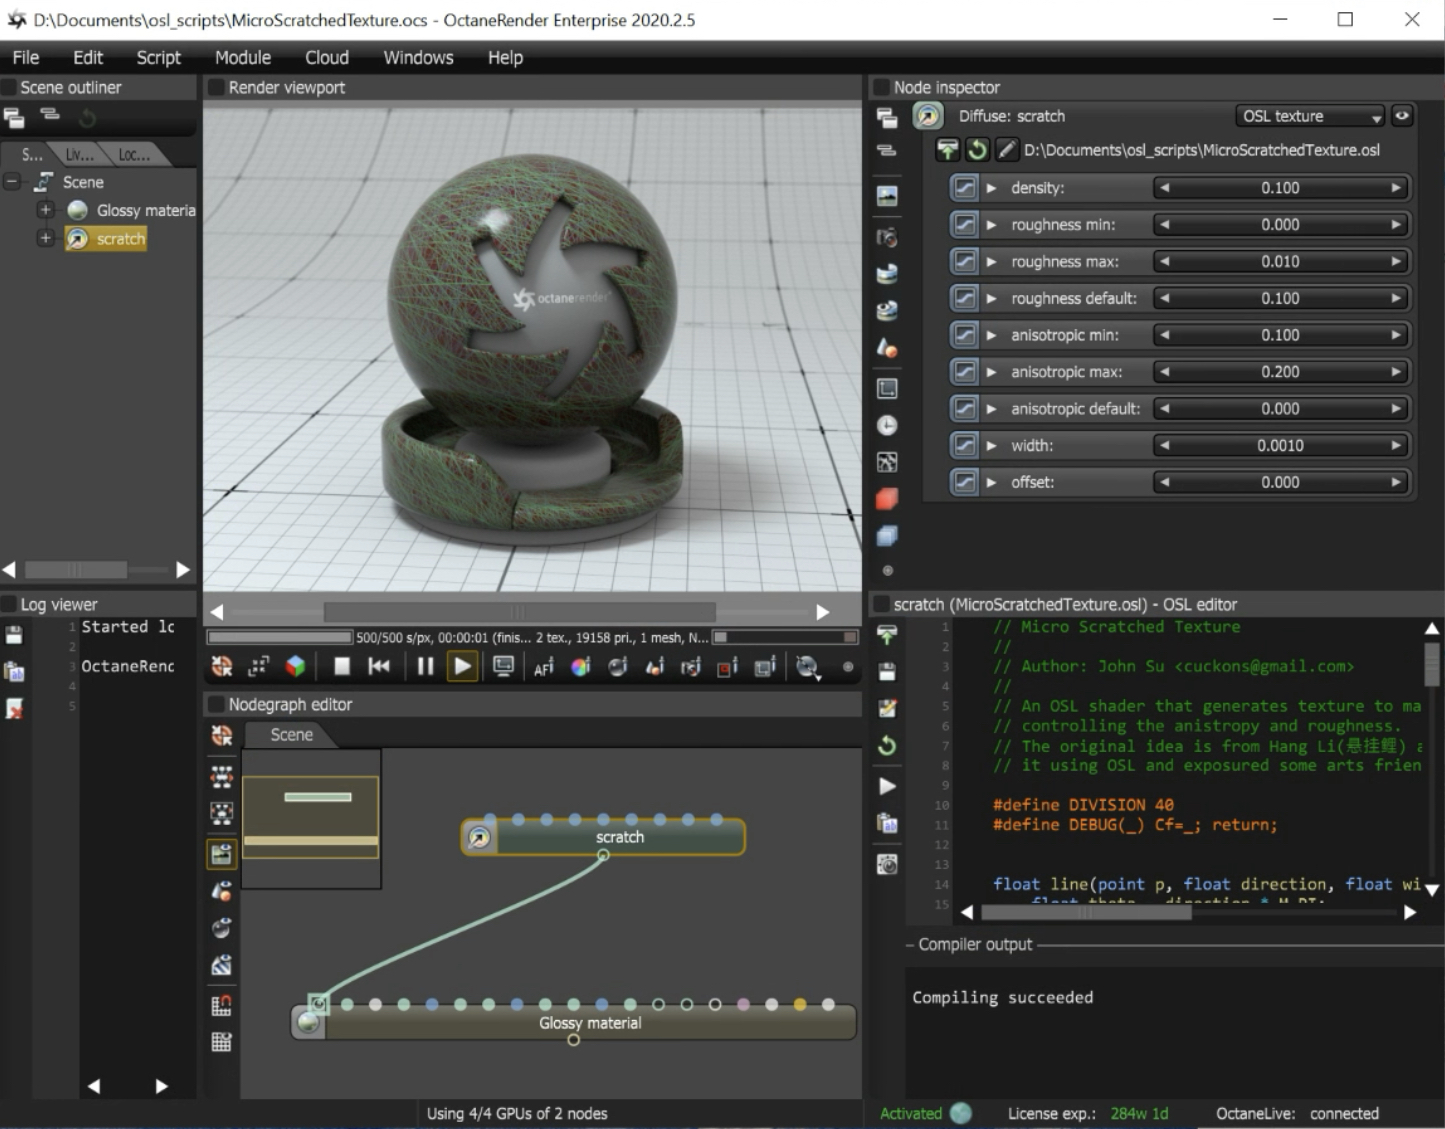Select the scratch item in Scene outliner
The image size is (1445, 1129).
(106, 239)
